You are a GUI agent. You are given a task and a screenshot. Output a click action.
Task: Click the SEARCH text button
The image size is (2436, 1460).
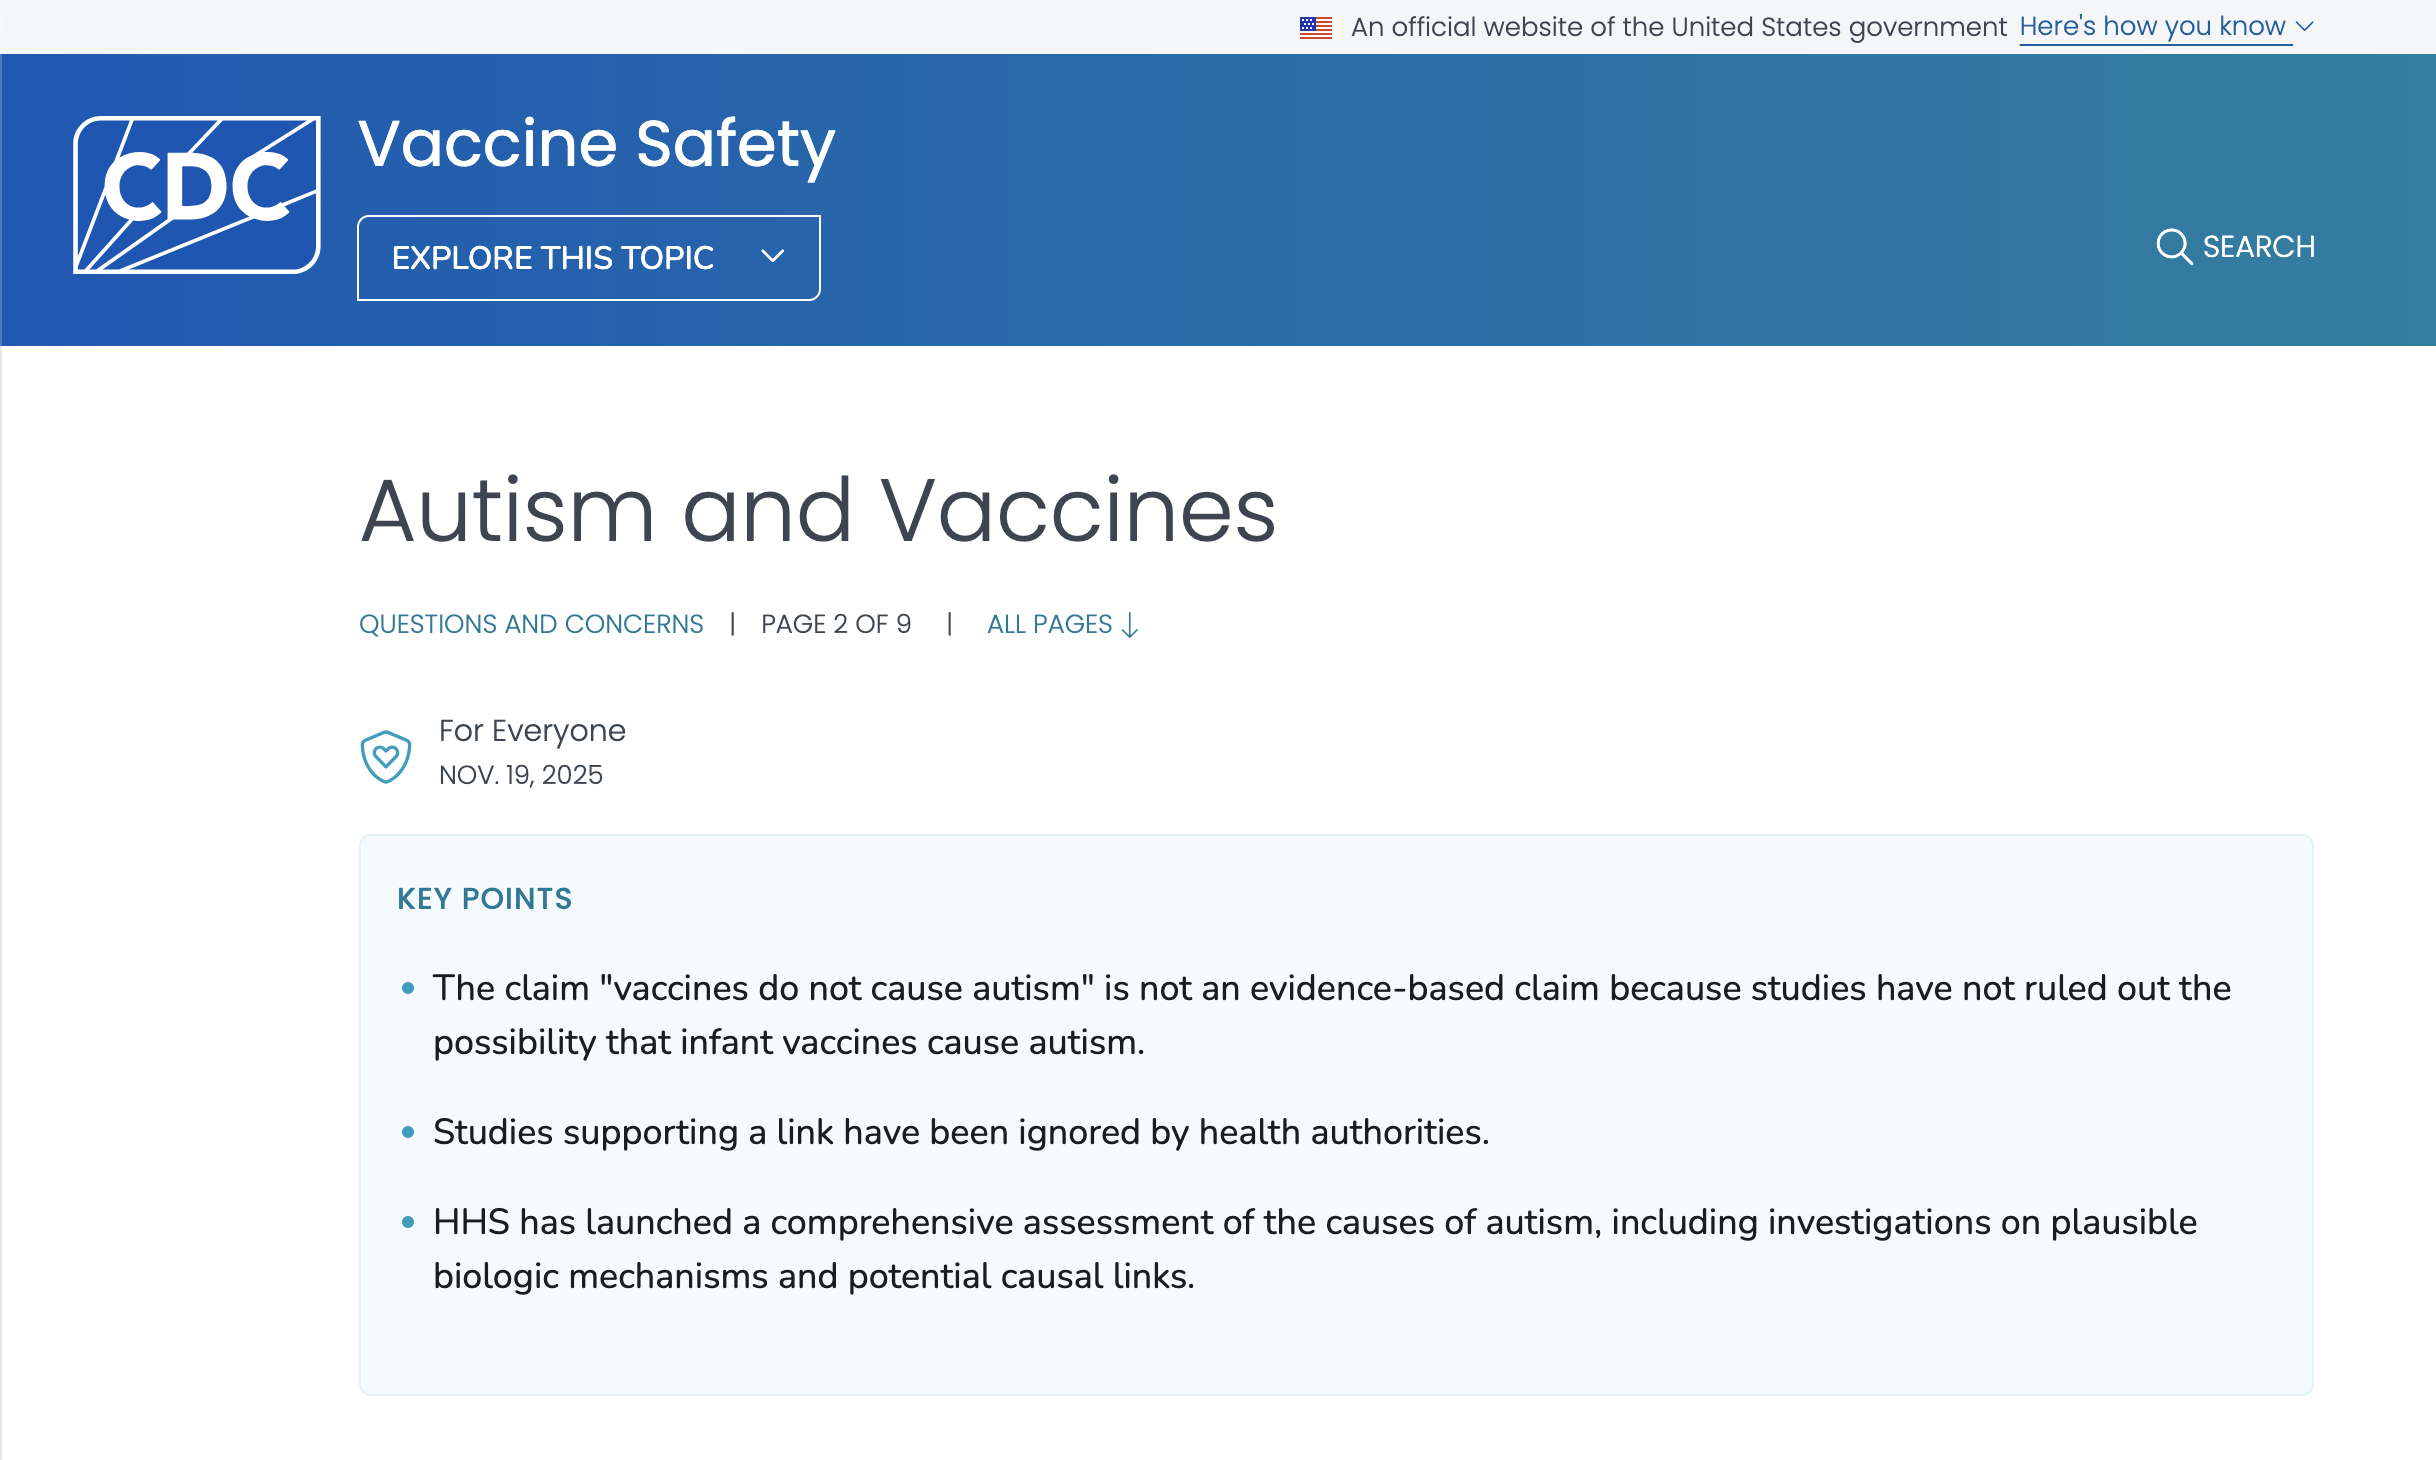point(2258,247)
